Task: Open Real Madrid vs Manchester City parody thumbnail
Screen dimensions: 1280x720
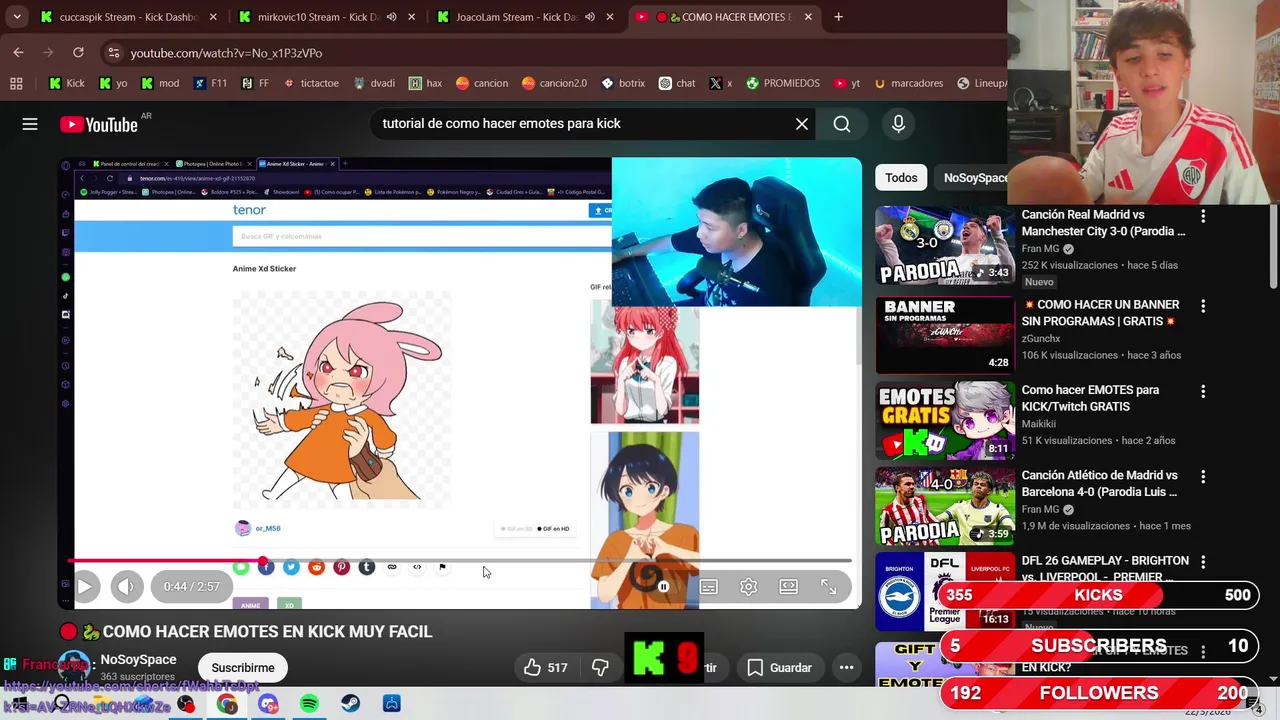Action: (x=945, y=247)
